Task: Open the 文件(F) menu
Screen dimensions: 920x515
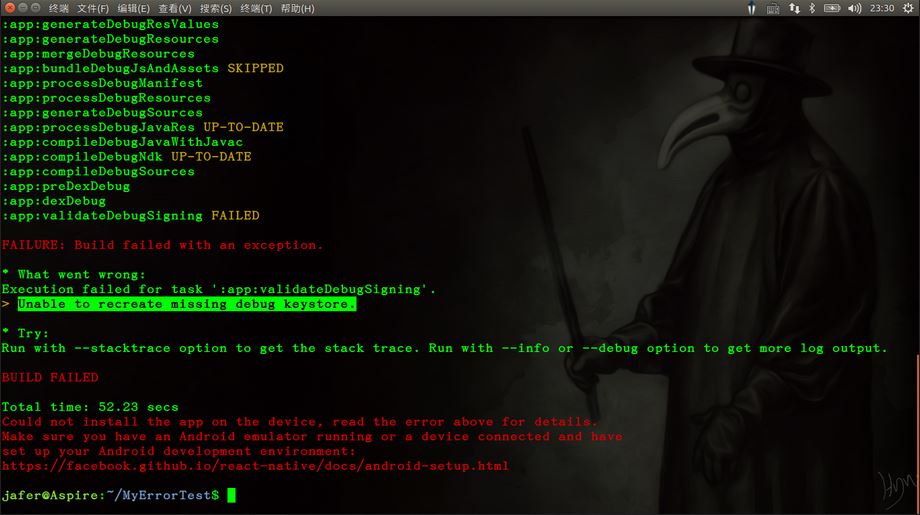Action: click(x=93, y=9)
